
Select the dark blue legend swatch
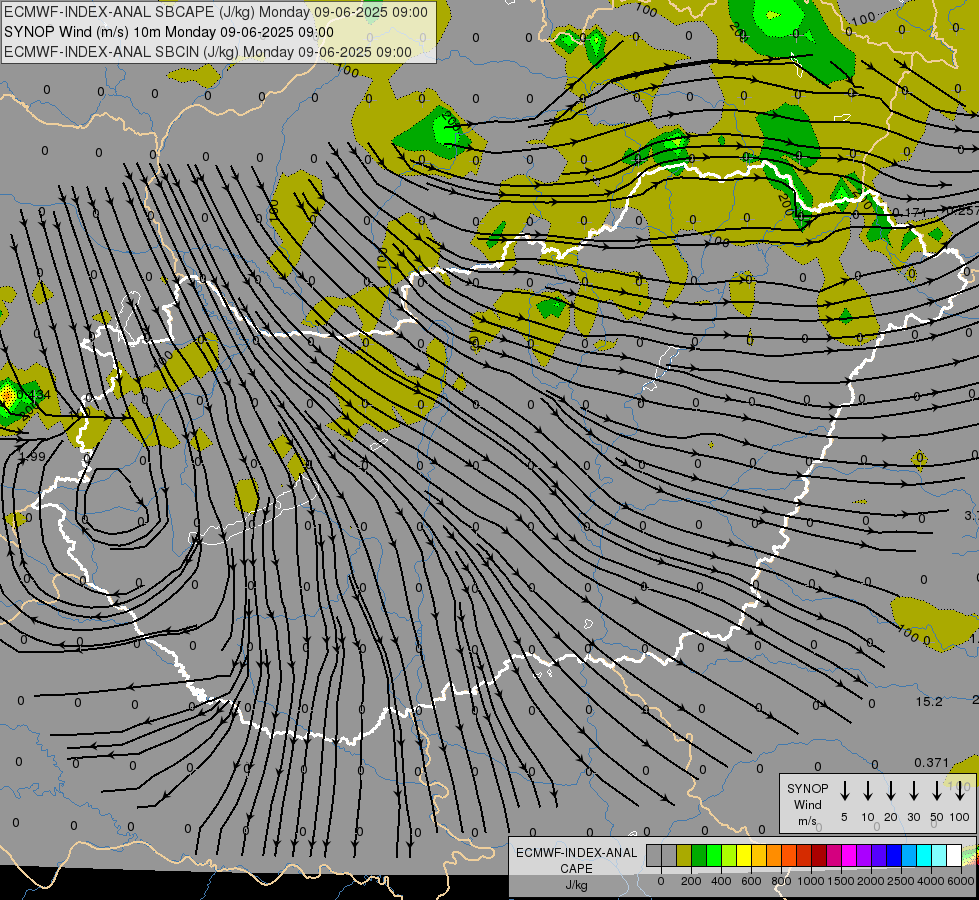pos(893,855)
